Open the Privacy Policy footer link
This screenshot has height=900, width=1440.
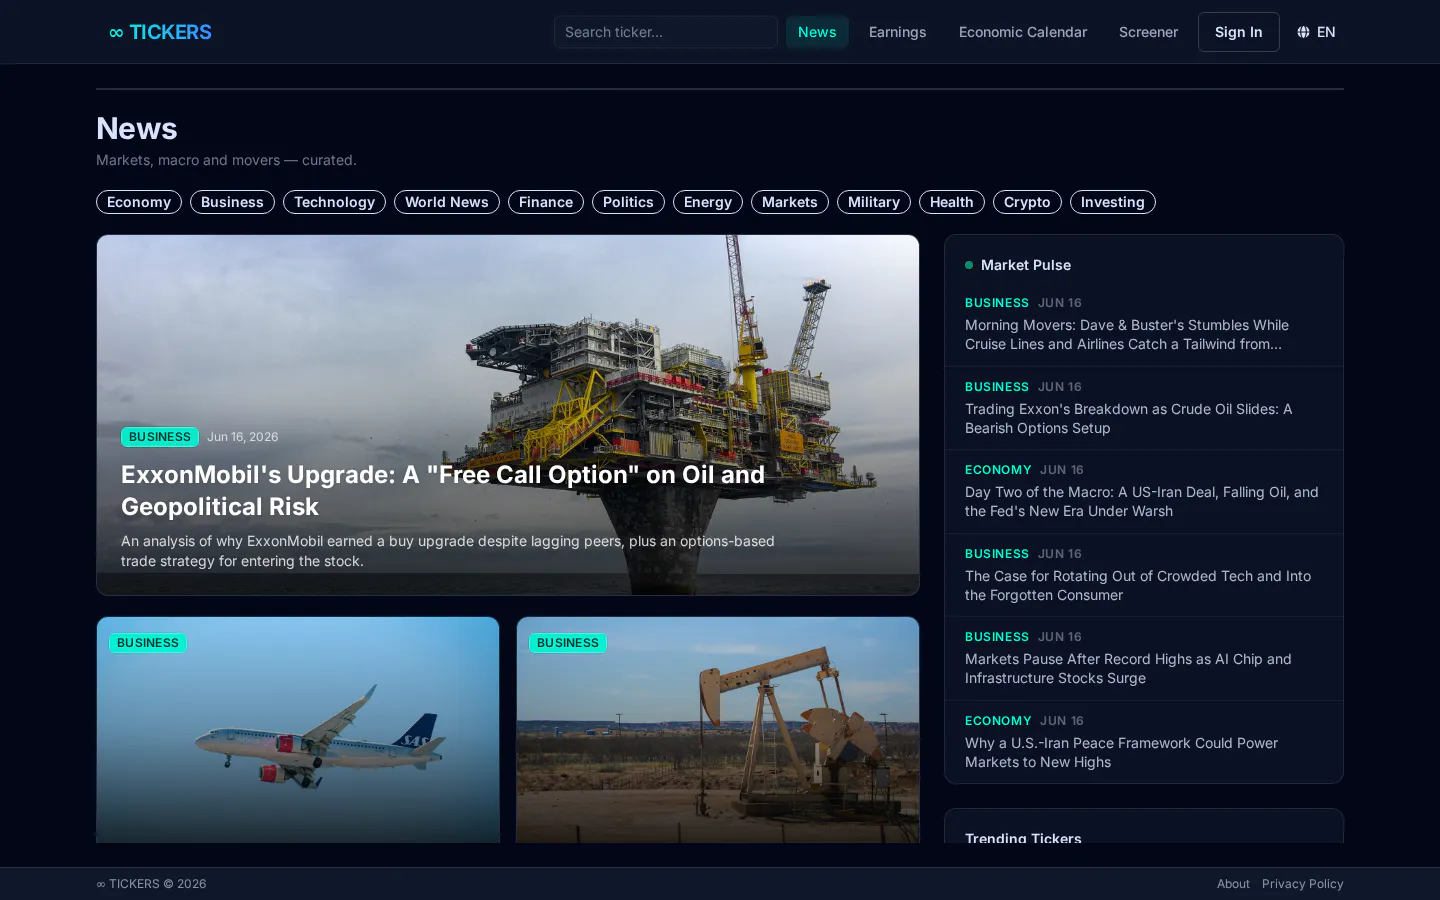(x=1303, y=884)
